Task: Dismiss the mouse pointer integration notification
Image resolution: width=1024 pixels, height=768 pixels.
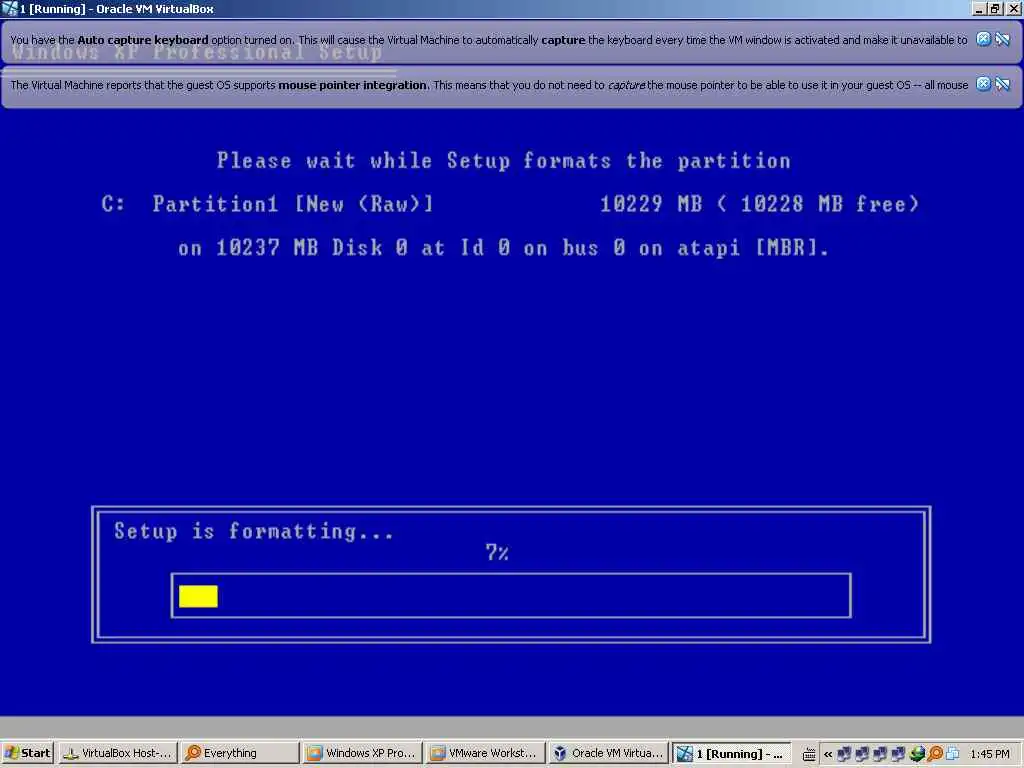Action: [983, 84]
